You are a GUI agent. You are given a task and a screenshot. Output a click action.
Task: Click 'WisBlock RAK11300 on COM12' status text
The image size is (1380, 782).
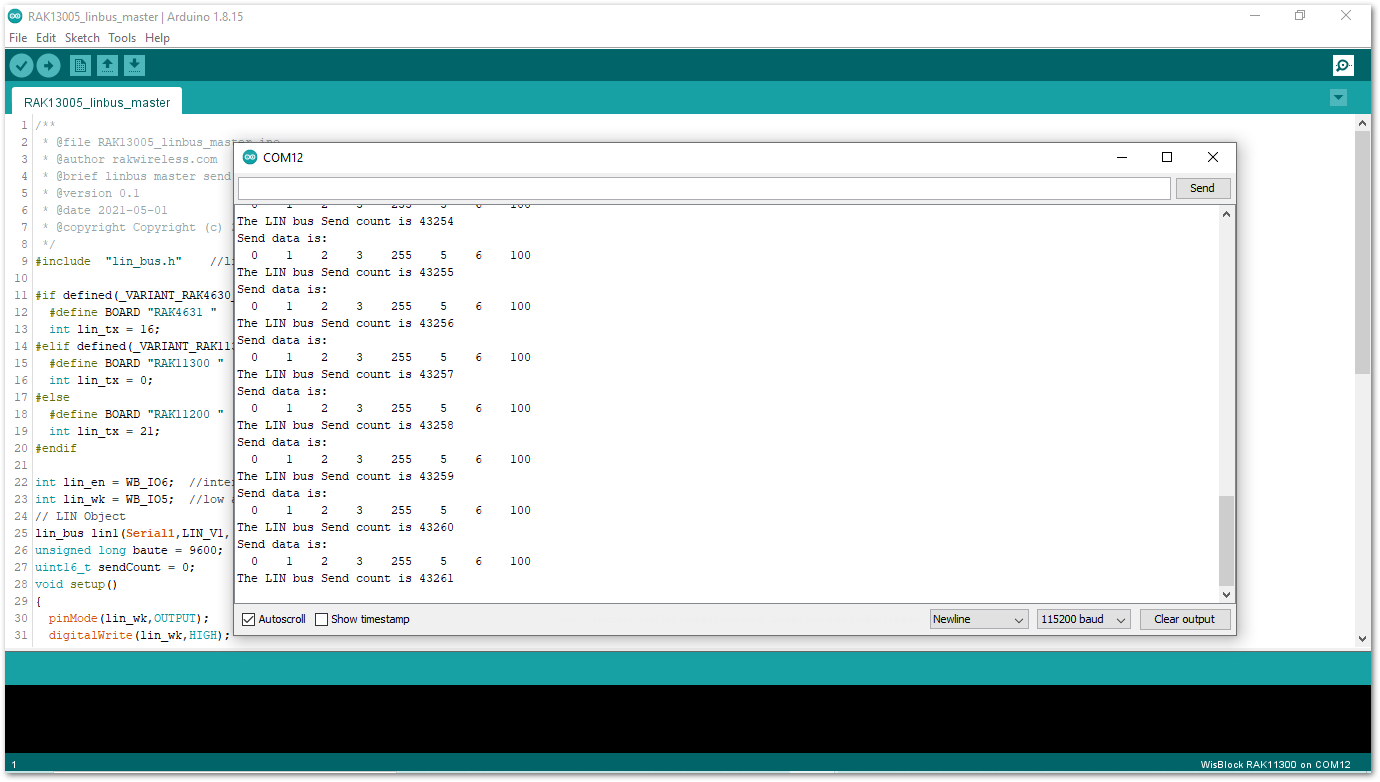tap(1275, 764)
